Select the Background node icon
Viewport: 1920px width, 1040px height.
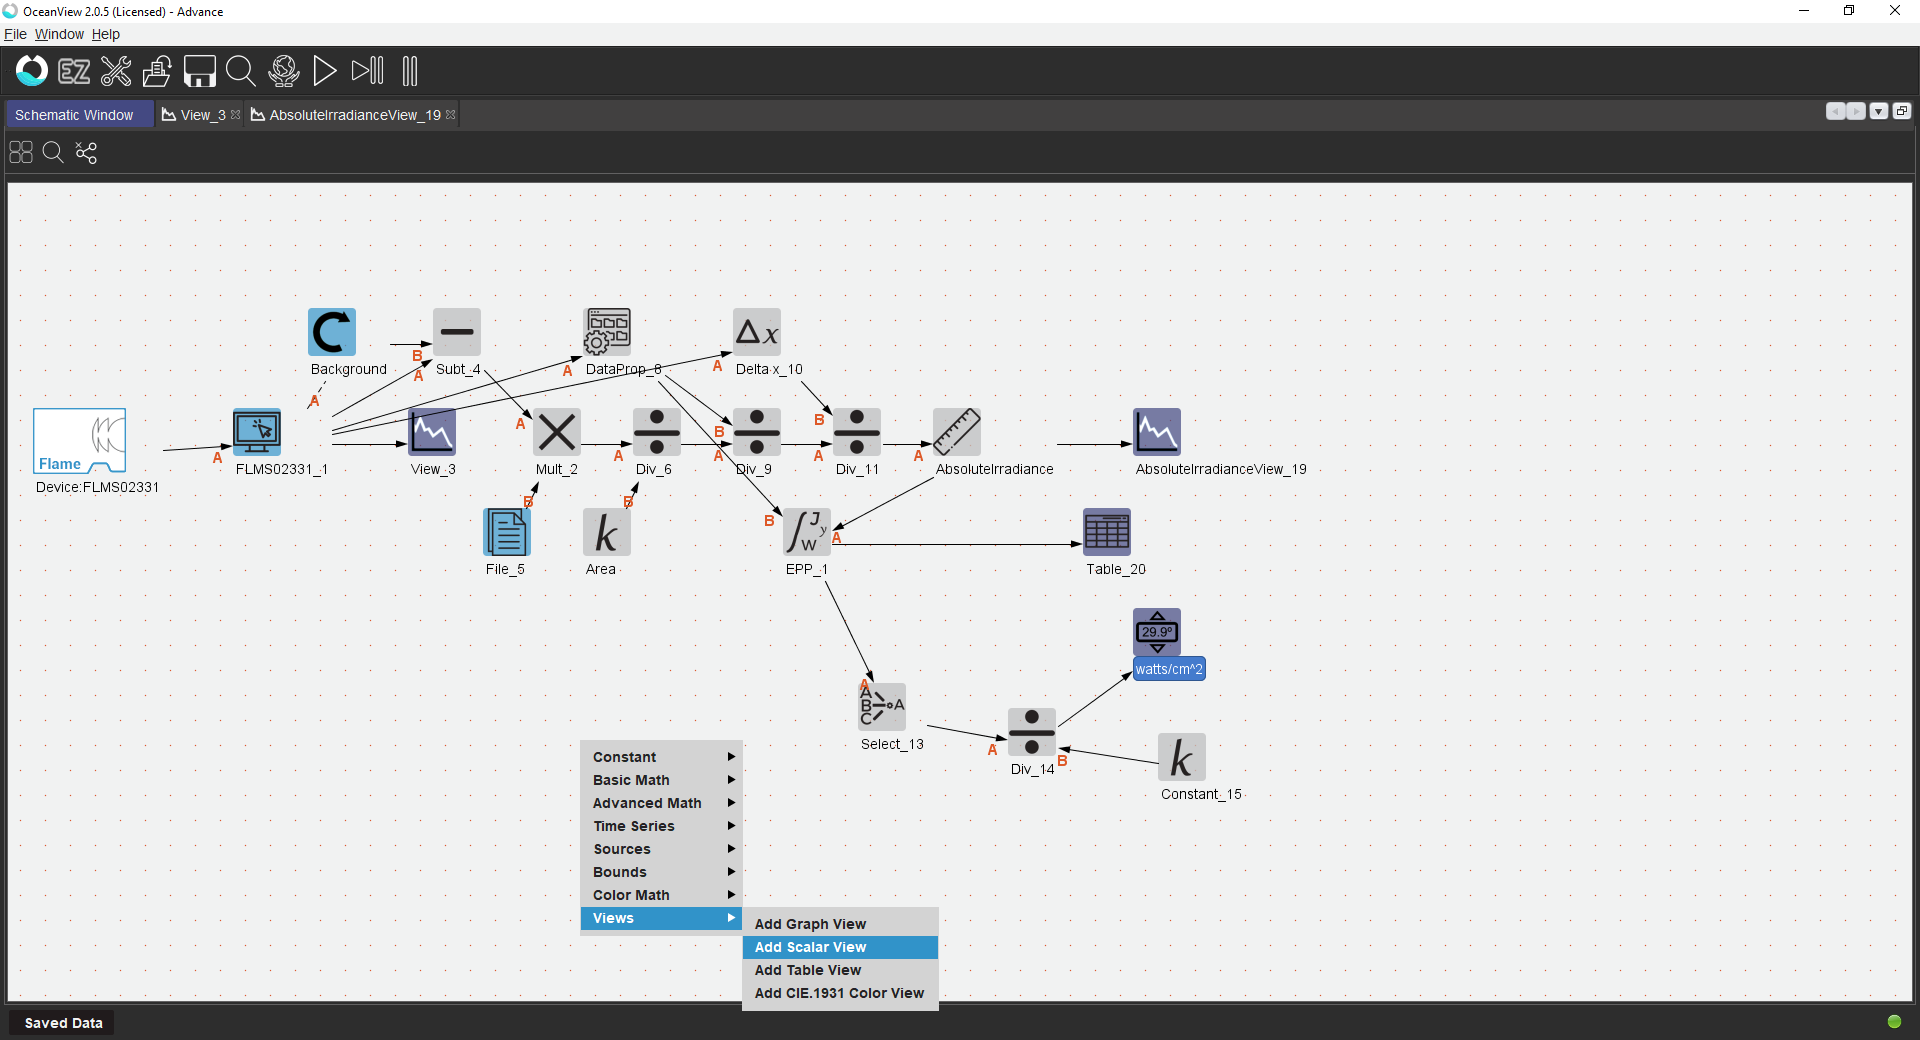click(332, 332)
